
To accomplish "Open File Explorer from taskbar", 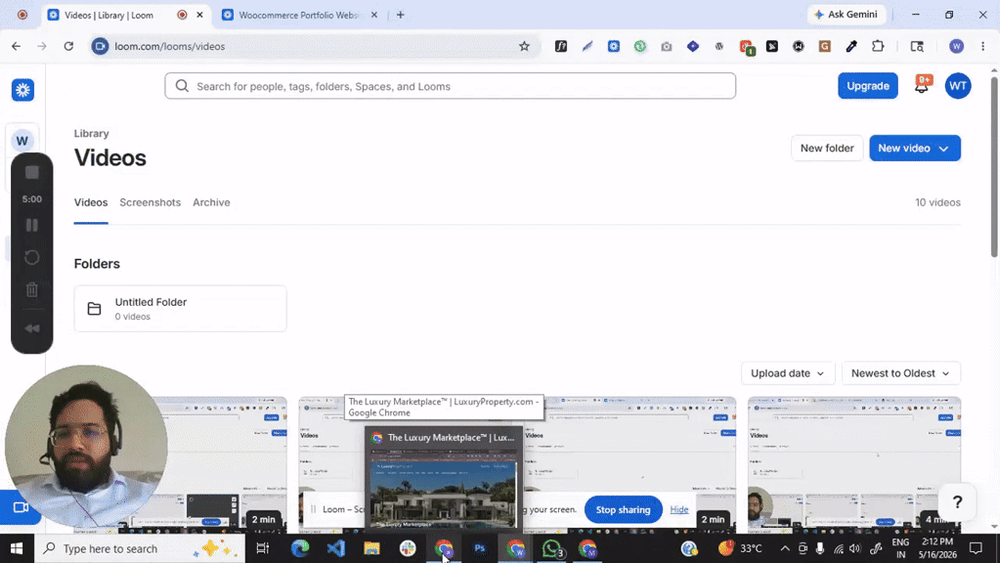I will point(372,548).
